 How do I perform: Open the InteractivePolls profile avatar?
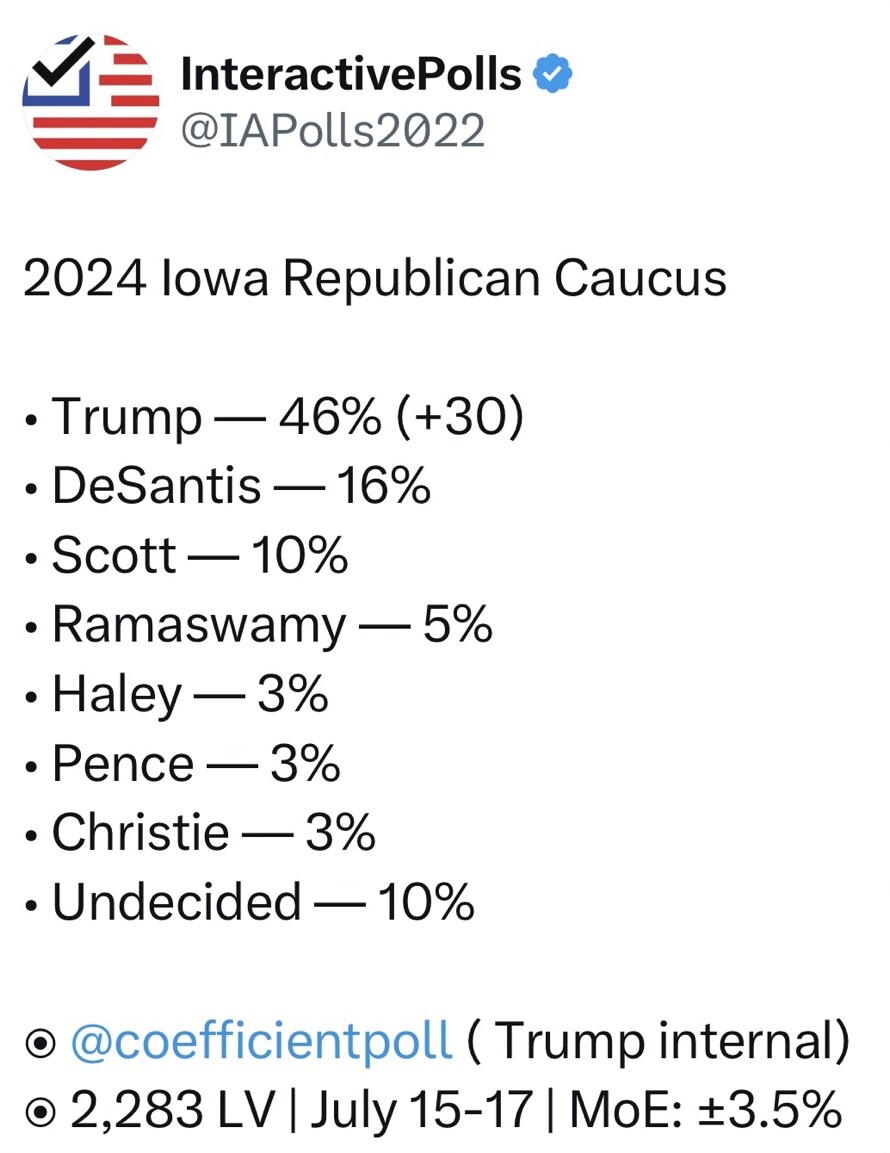91,102
